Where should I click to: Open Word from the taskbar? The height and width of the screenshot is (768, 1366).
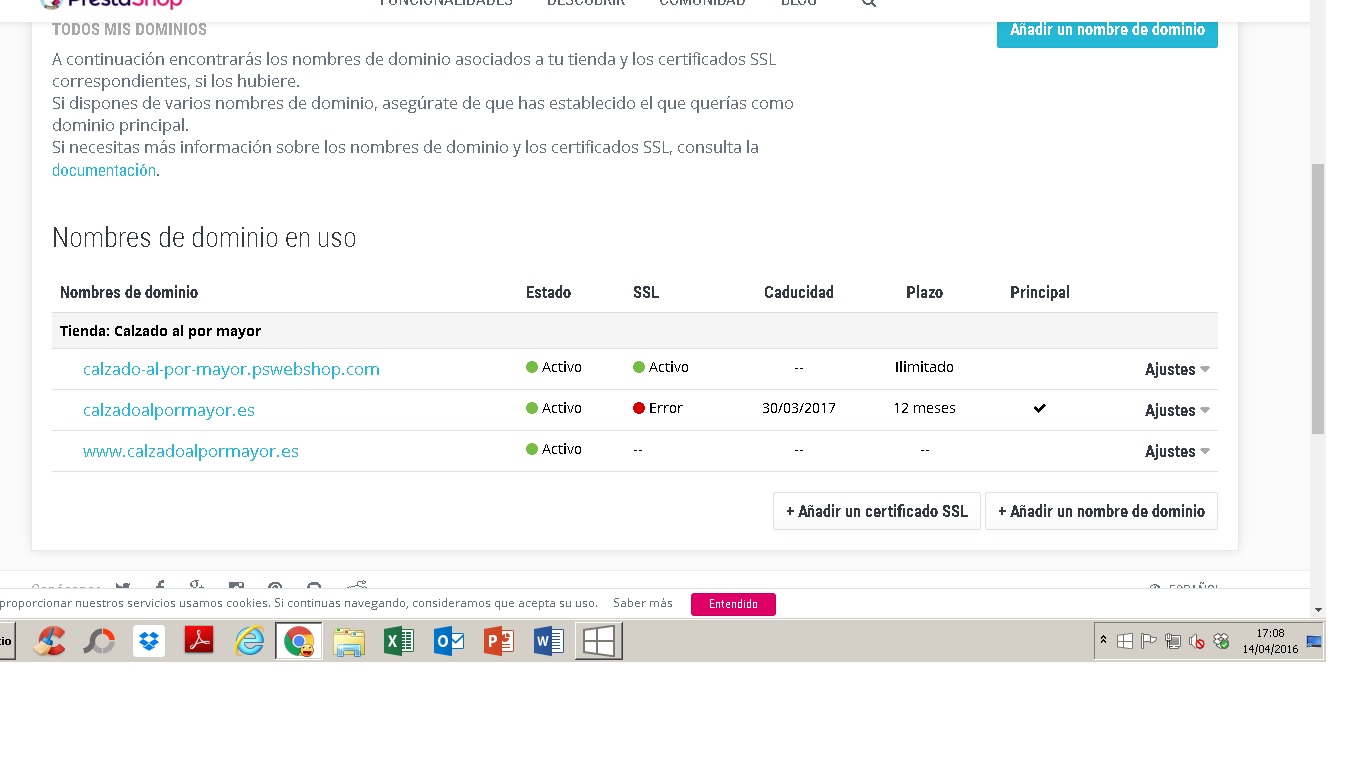point(549,641)
